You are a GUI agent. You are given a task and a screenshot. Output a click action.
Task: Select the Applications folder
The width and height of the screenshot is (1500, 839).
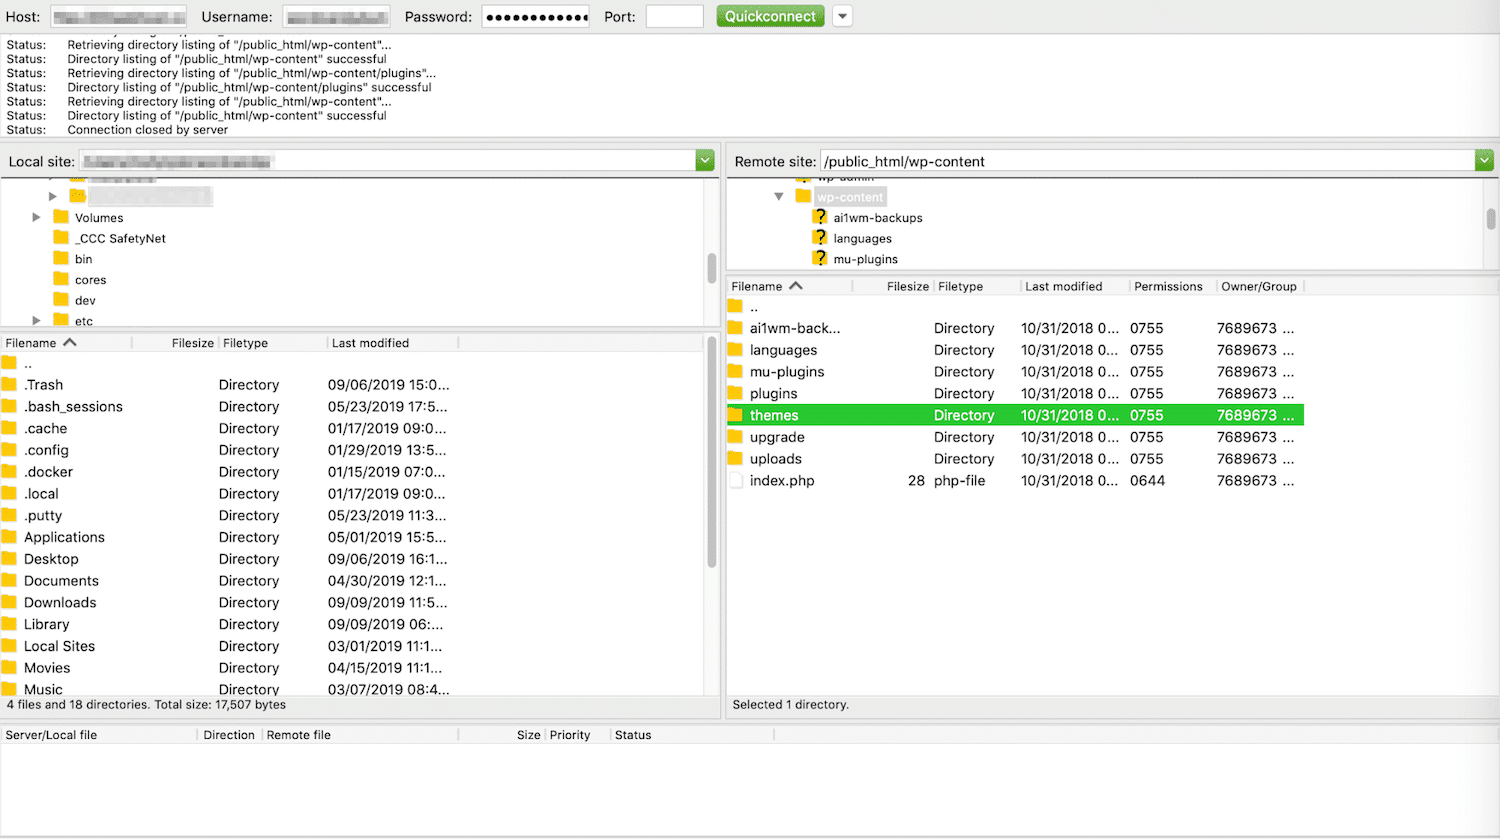pos(64,537)
